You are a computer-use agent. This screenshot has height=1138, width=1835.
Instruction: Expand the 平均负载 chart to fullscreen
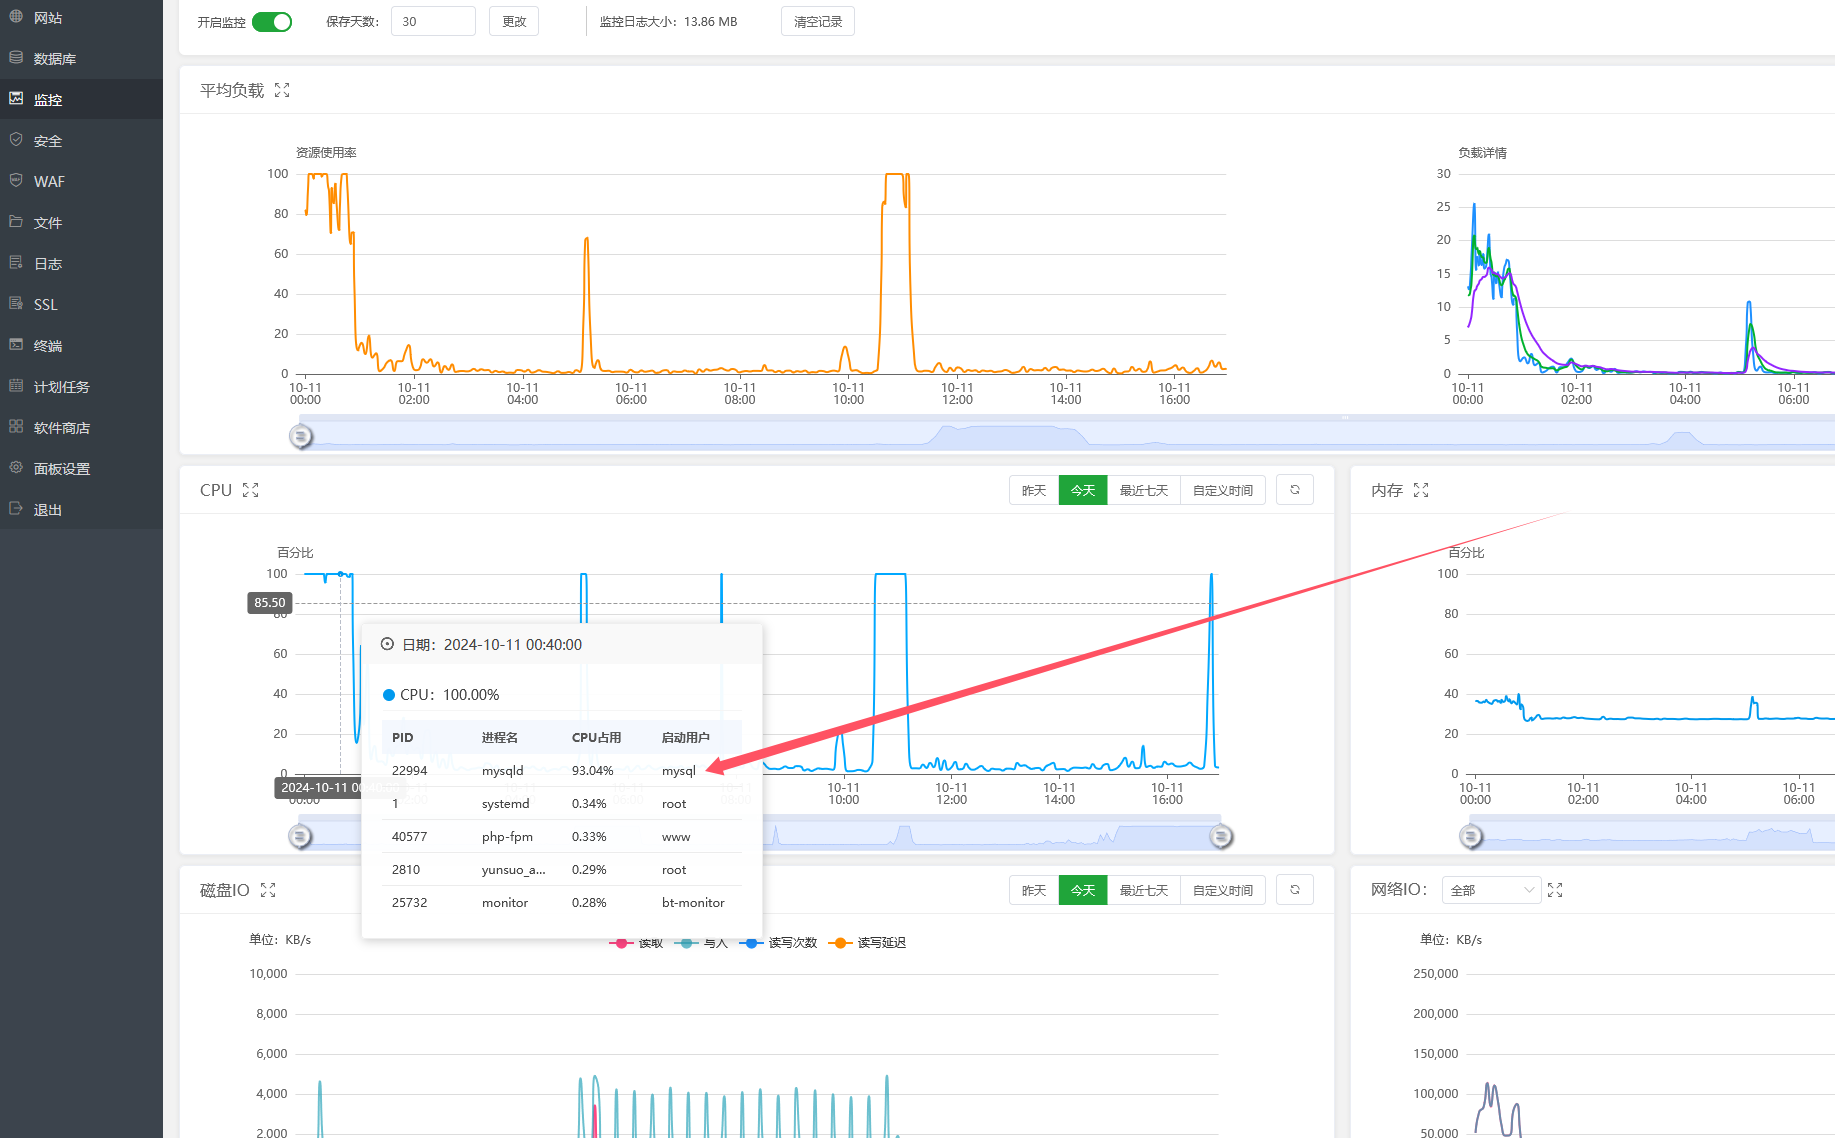282,90
